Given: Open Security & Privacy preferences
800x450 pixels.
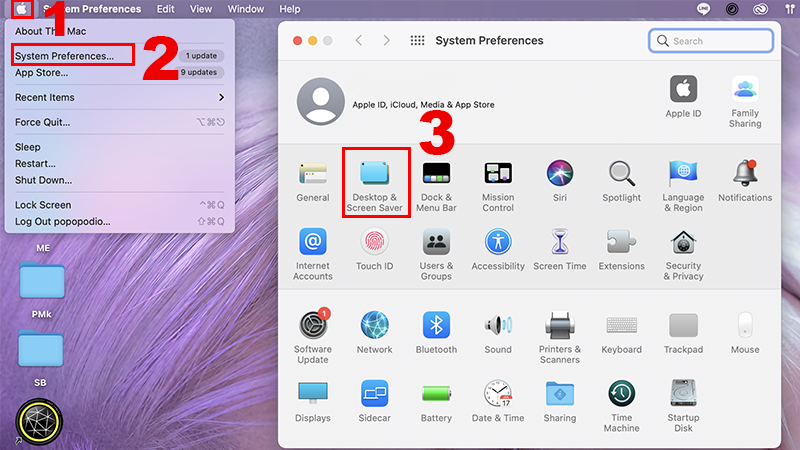Looking at the screenshot, I should click(x=683, y=255).
